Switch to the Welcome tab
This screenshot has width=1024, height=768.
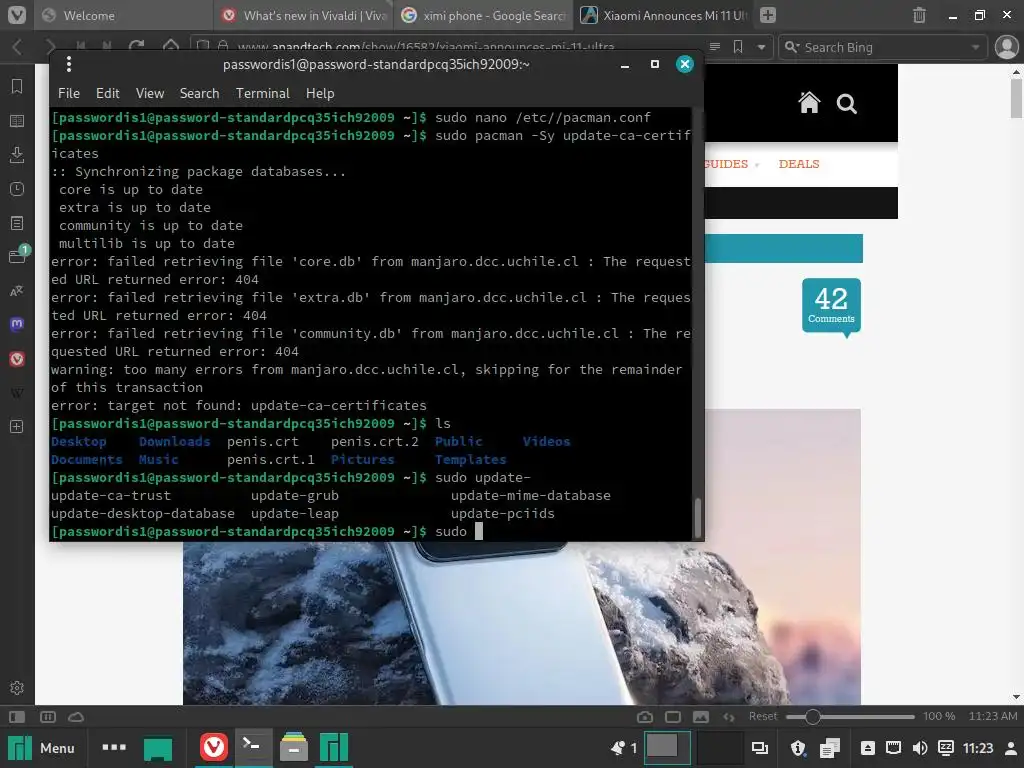tap(123, 15)
